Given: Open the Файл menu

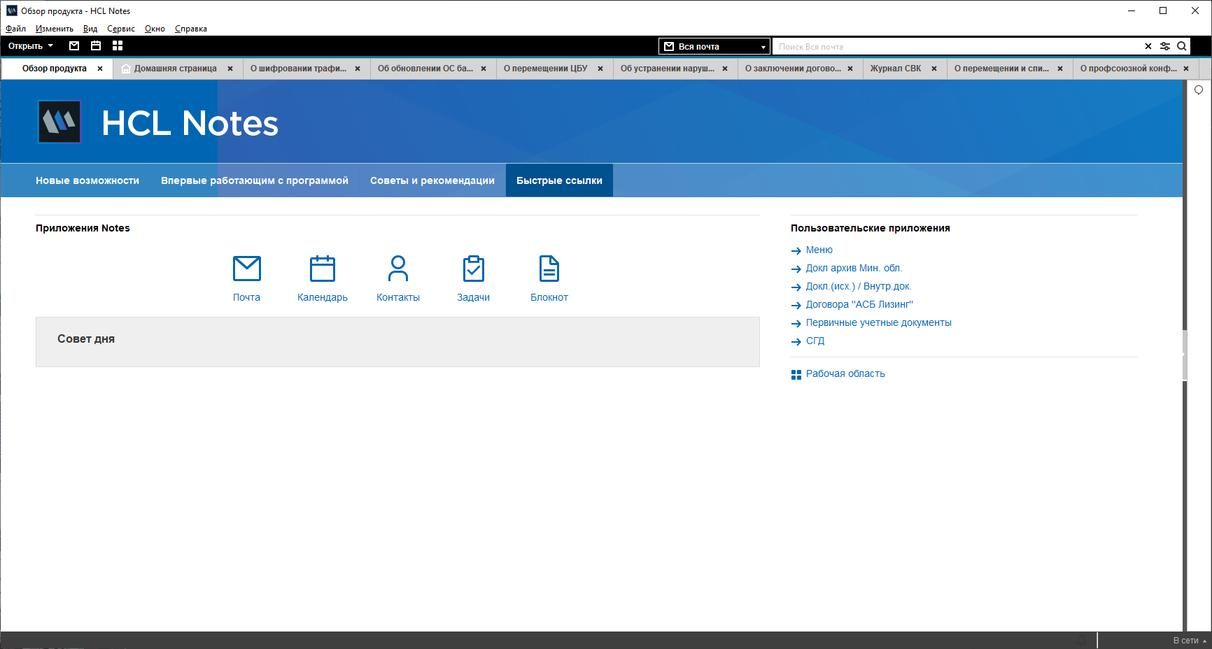Looking at the screenshot, I should 15,29.
